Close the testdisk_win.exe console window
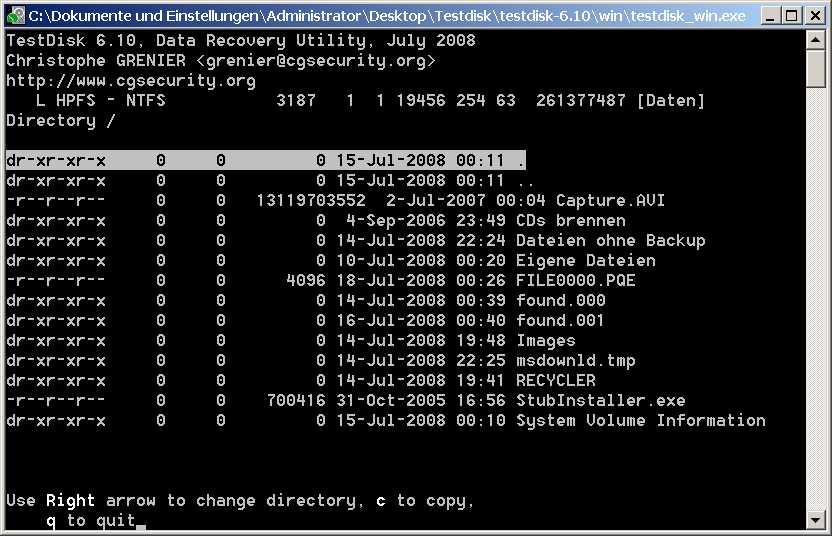The image size is (832, 536). [815, 16]
